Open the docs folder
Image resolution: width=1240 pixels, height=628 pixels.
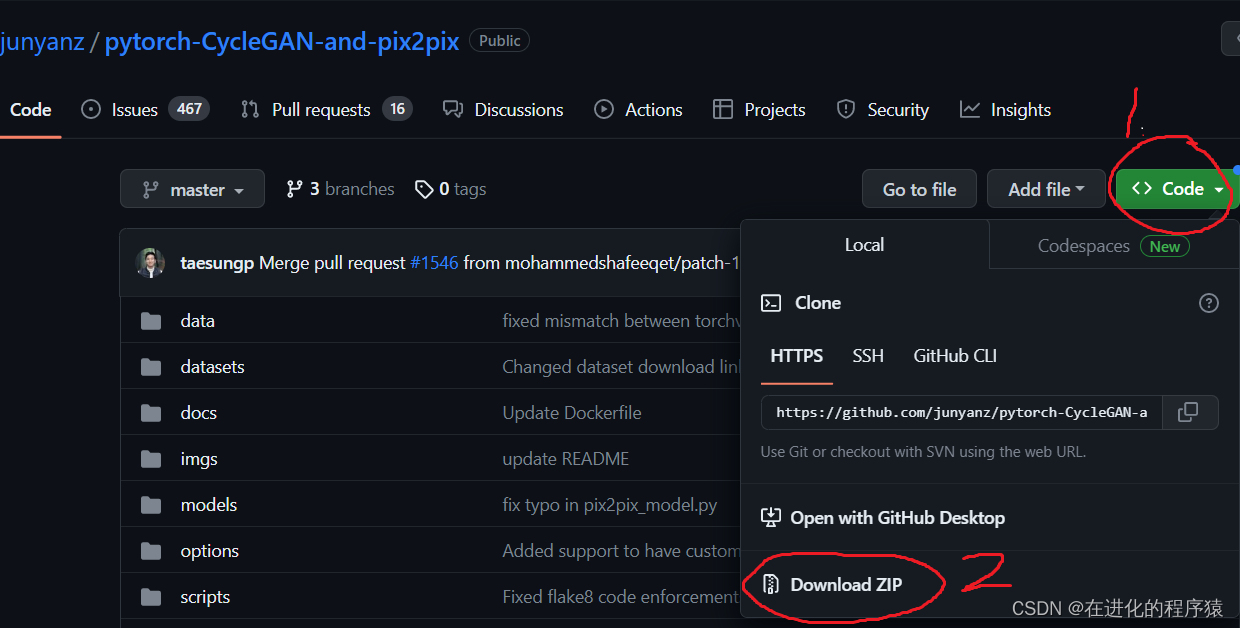point(199,413)
